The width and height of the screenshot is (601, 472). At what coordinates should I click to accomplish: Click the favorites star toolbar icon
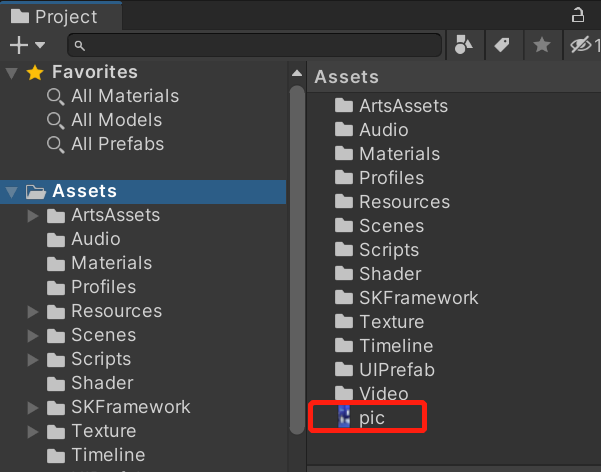click(x=541, y=44)
